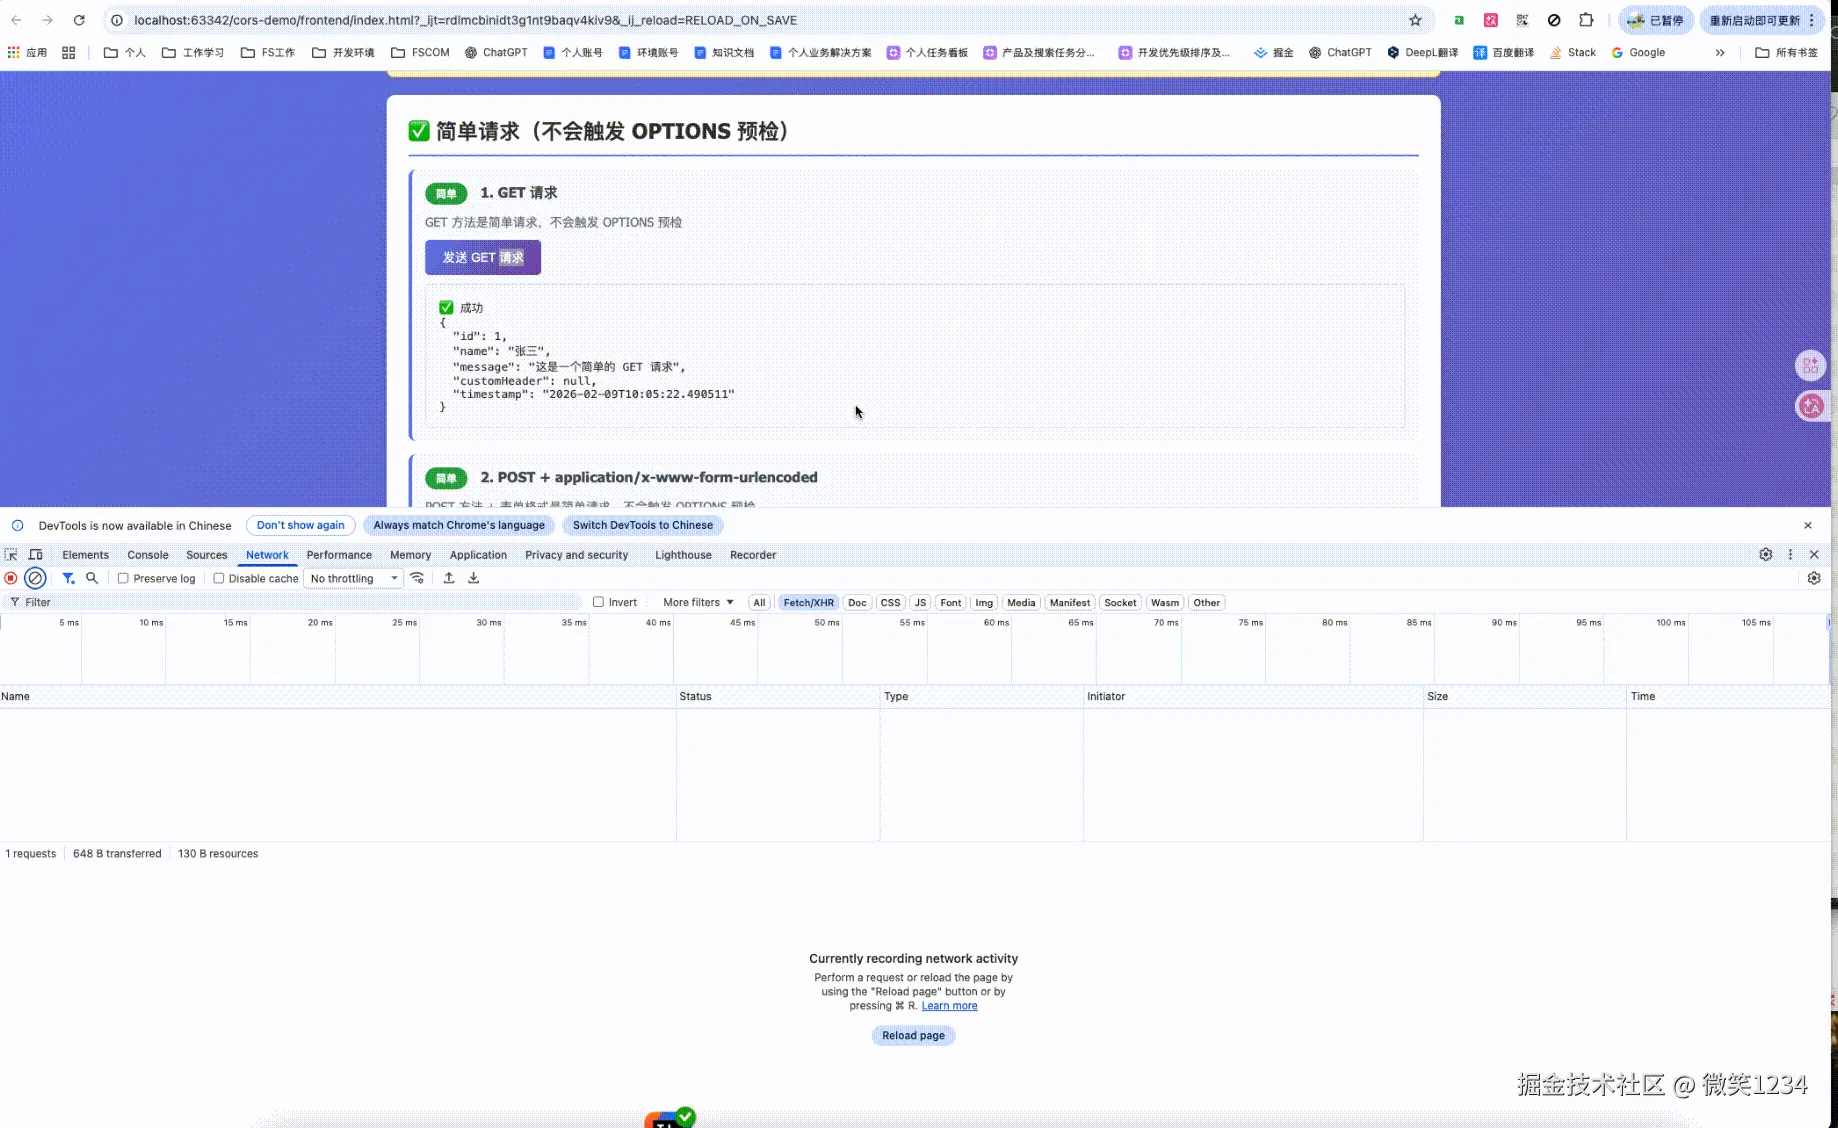Open DevTools settings gear

tap(1766, 554)
